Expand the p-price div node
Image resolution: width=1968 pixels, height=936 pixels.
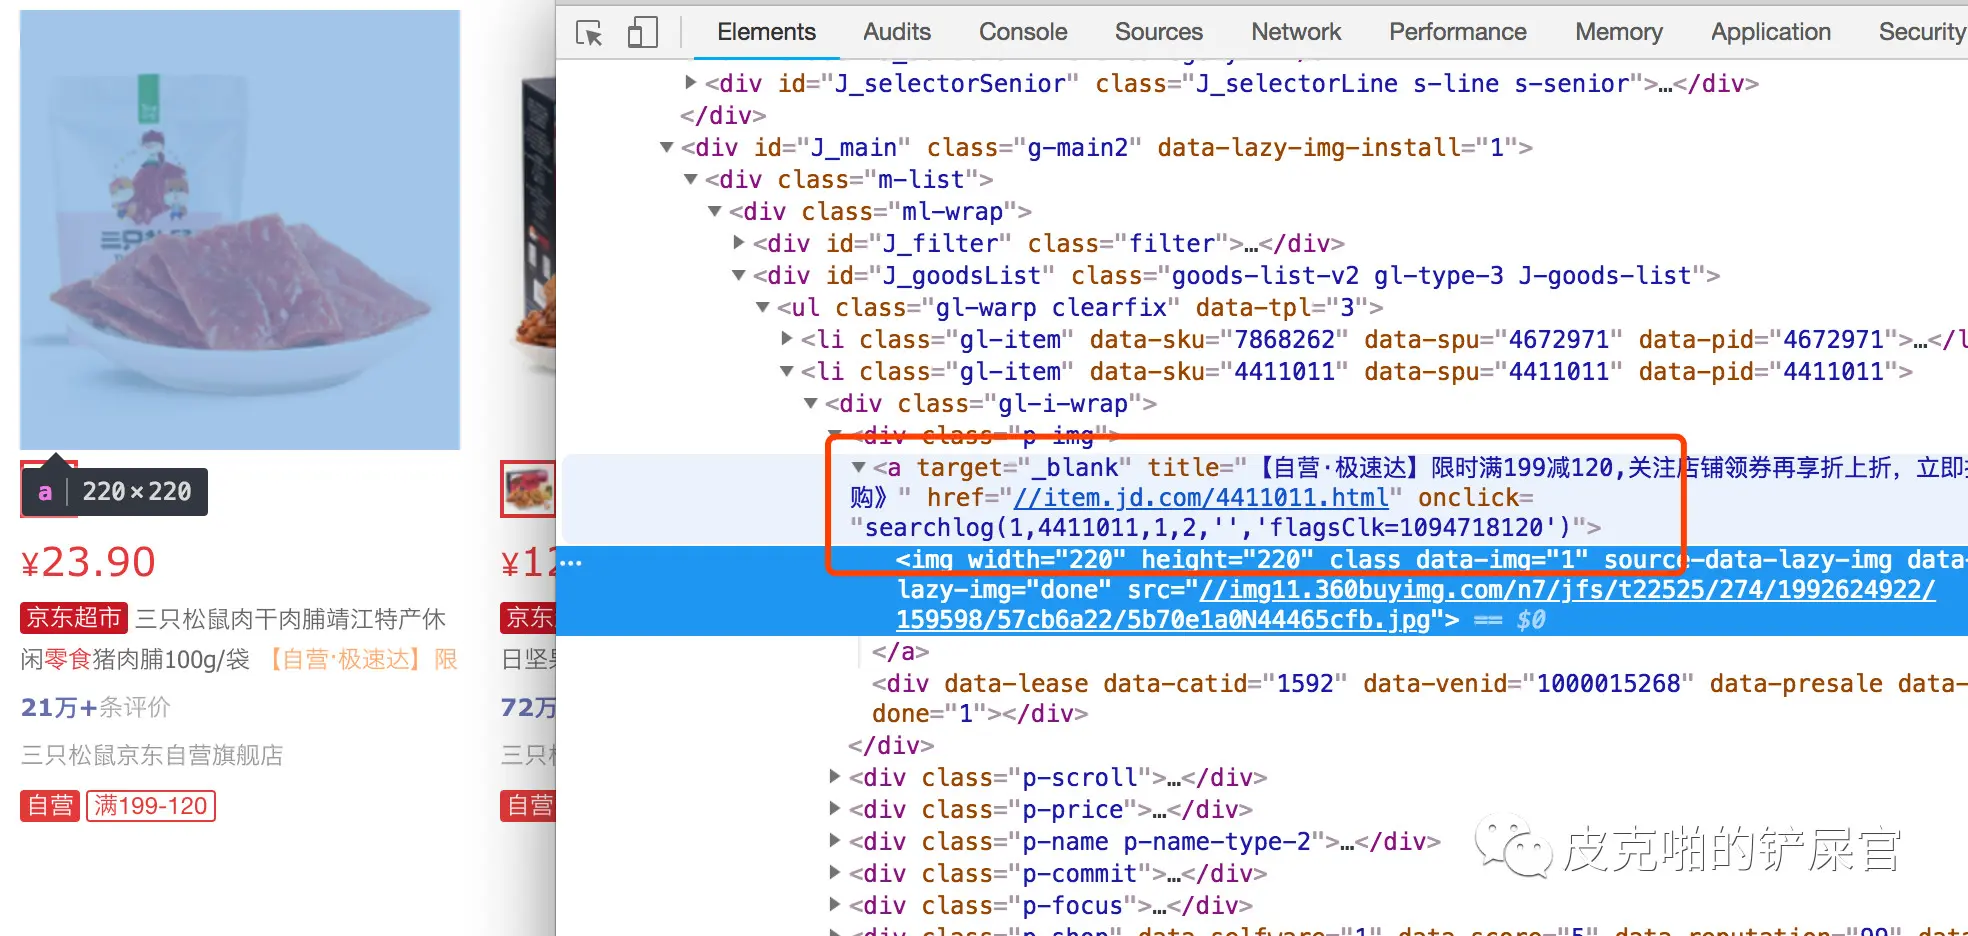835,808
